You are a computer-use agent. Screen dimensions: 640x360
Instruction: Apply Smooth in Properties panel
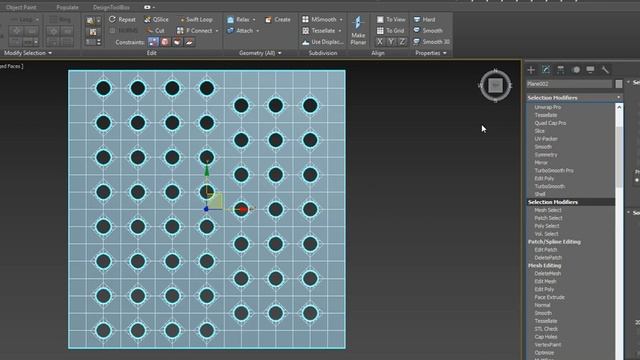(428, 31)
